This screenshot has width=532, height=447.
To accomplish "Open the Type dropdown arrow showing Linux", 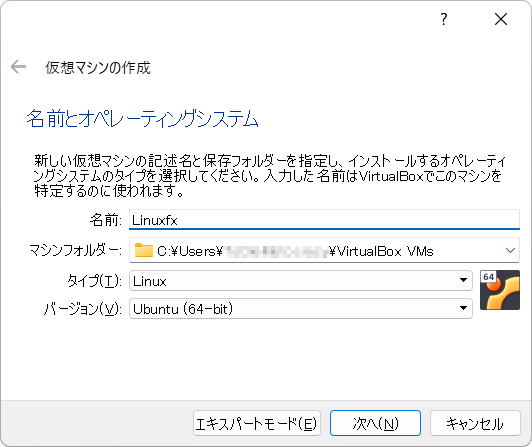I will 463,280.
